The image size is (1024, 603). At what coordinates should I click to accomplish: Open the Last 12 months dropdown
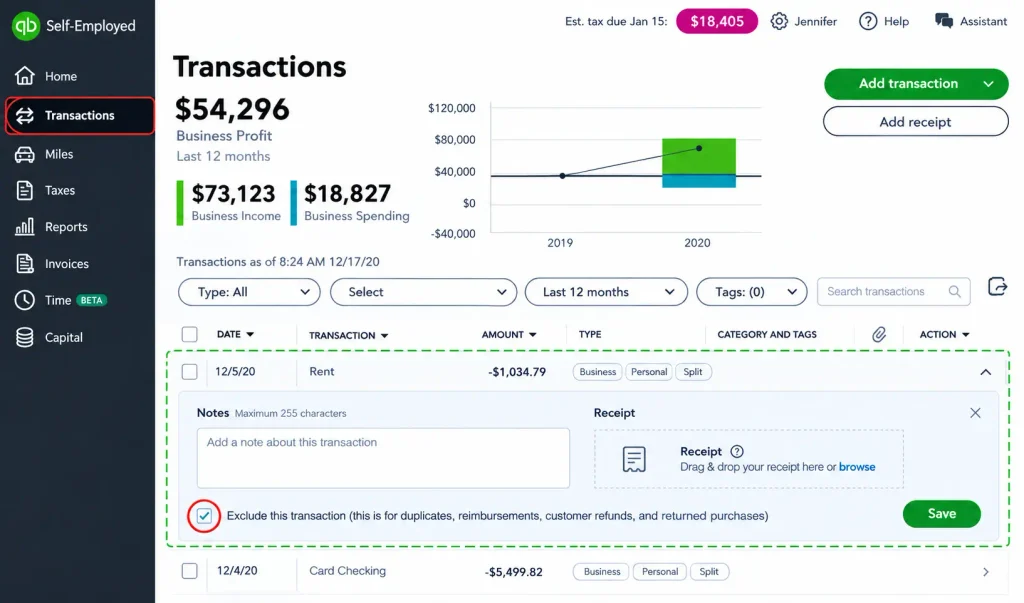click(606, 292)
